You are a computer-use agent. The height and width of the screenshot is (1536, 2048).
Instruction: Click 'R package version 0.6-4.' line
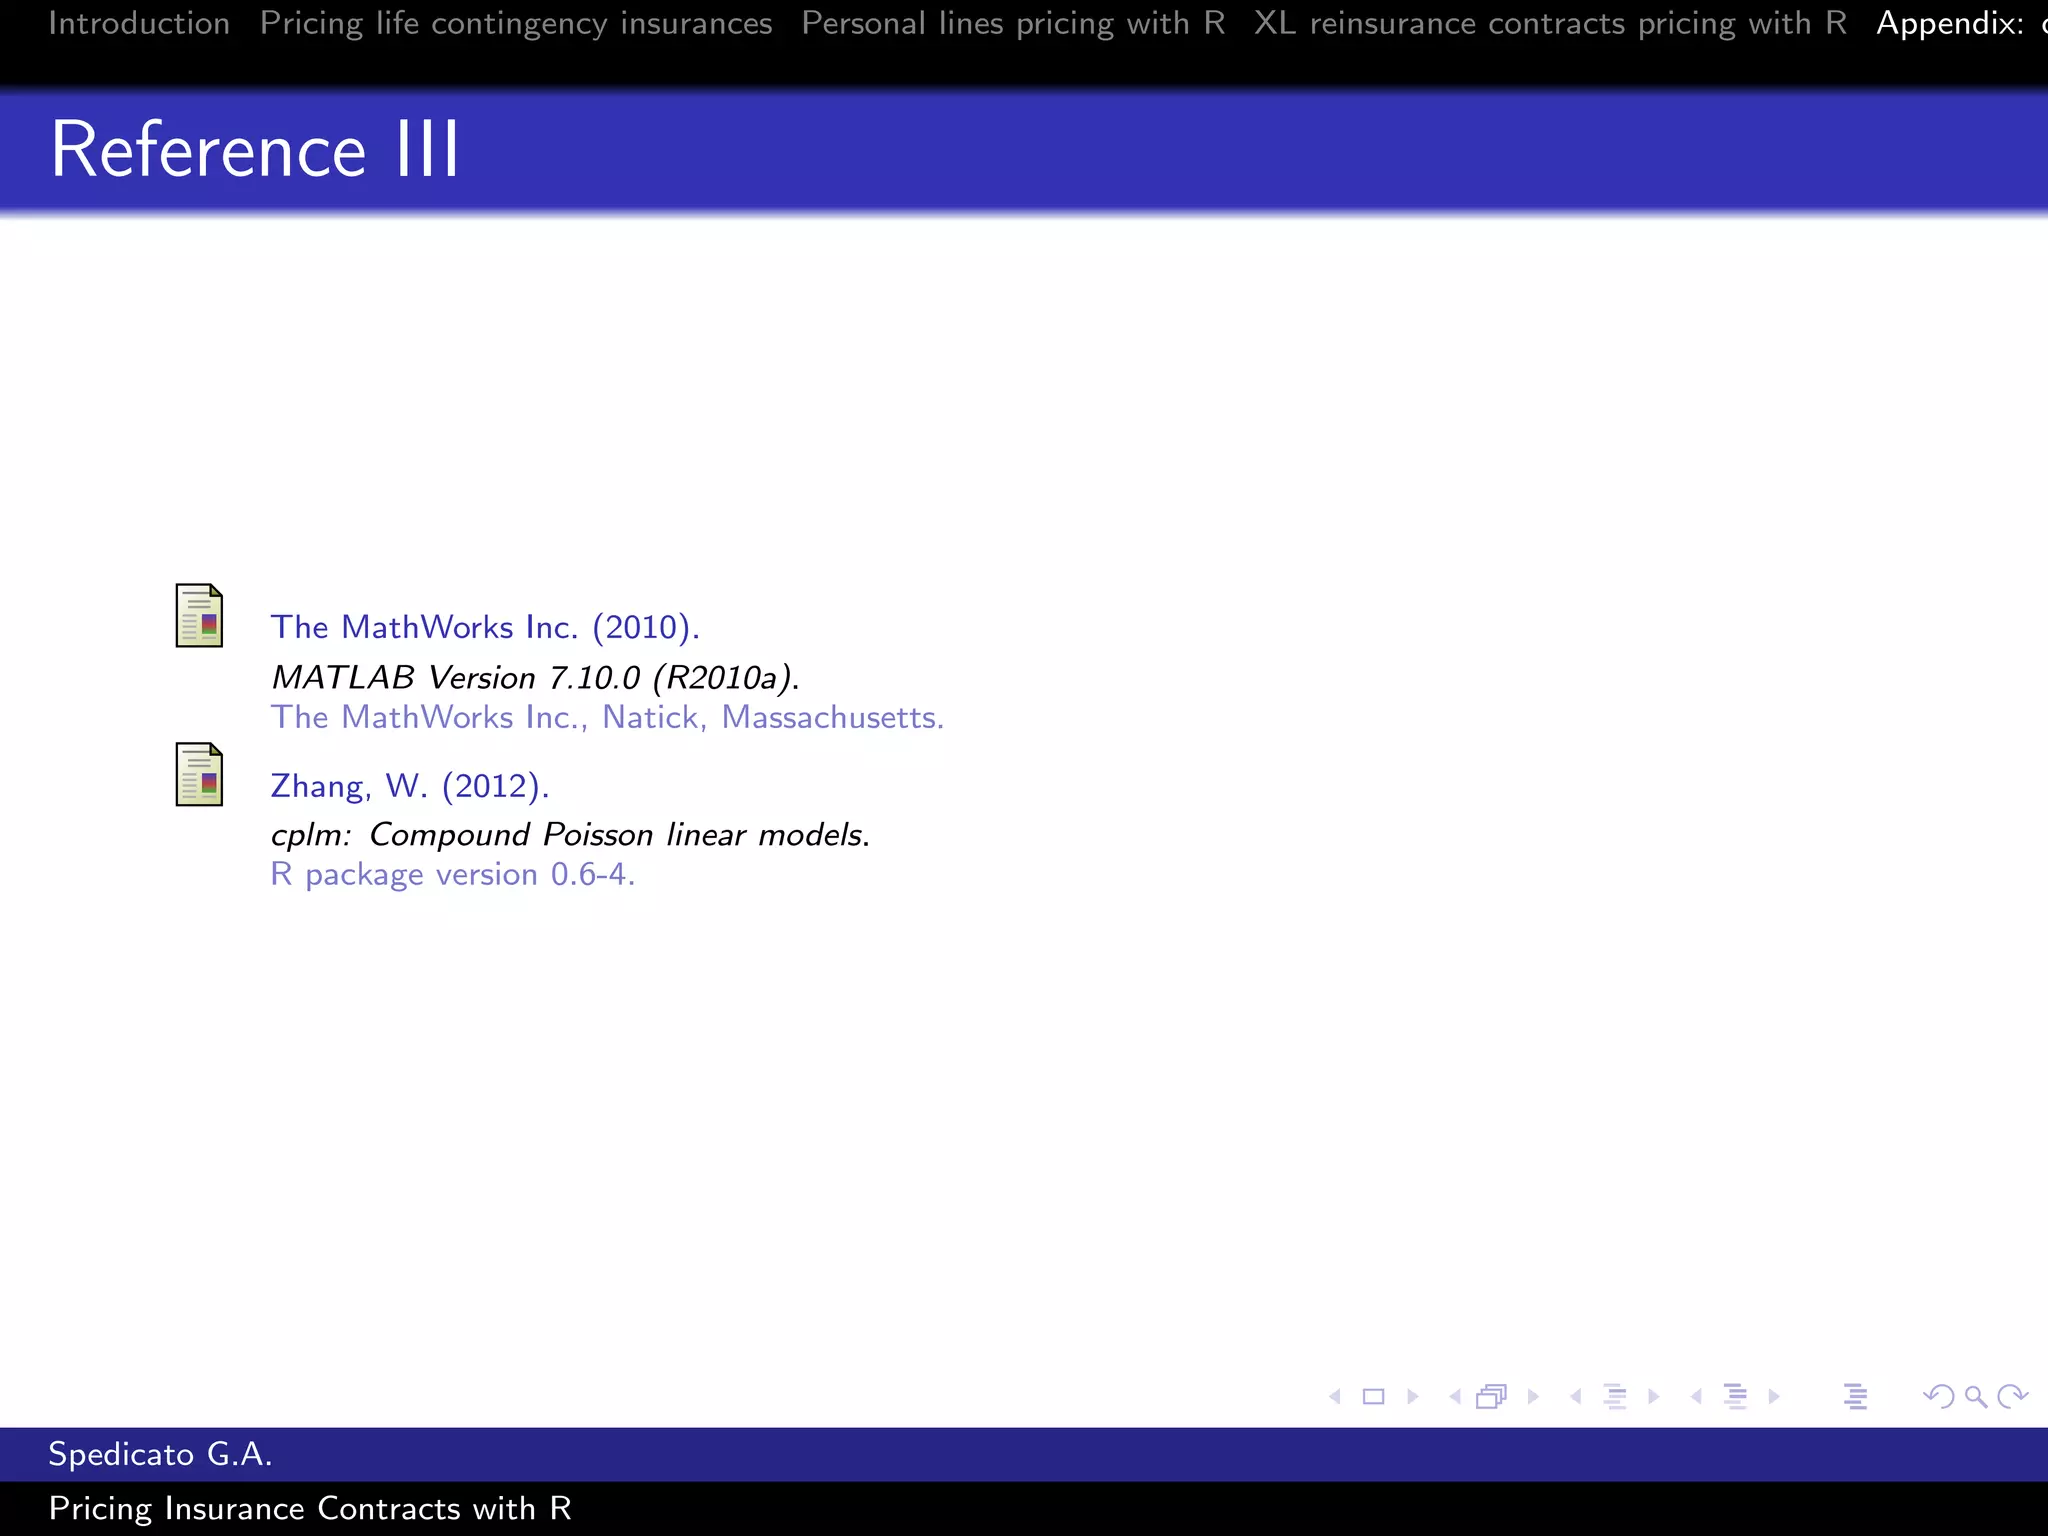[452, 874]
